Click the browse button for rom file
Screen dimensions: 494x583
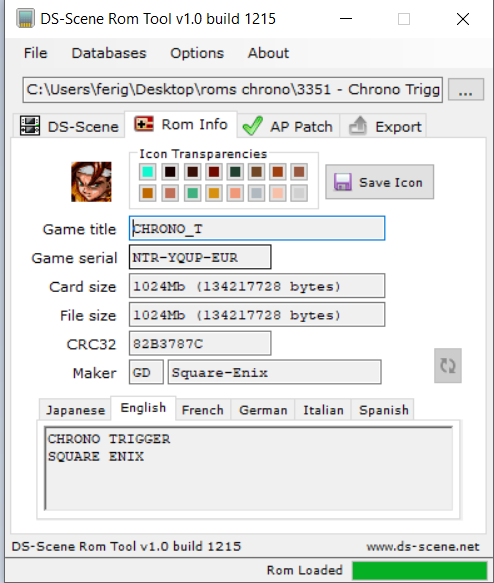point(466,90)
